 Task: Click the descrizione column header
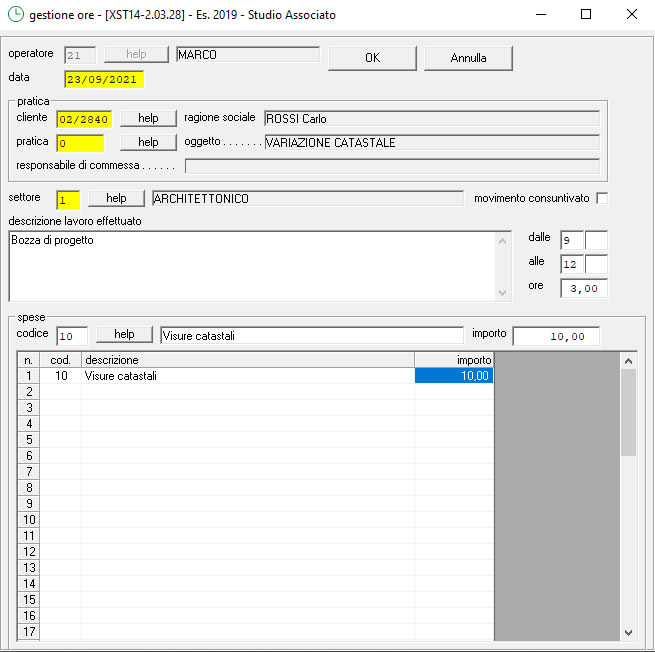(247, 360)
